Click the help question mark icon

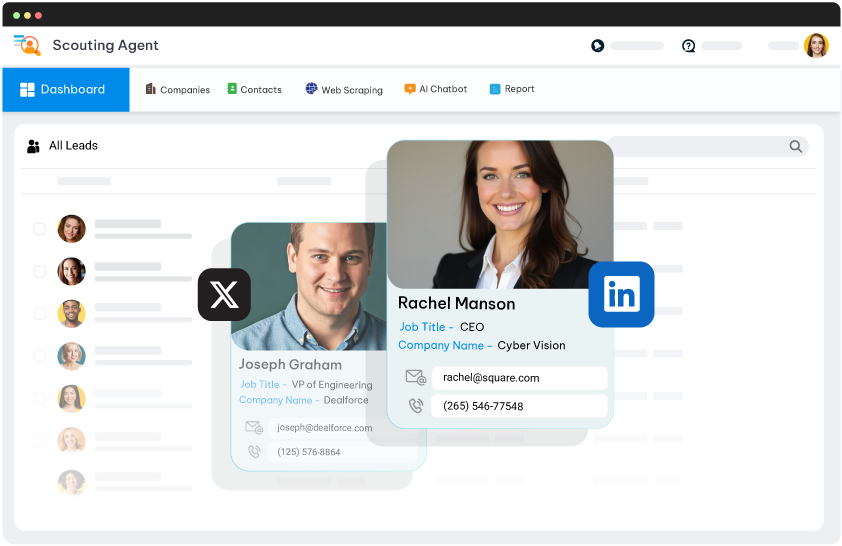688,46
